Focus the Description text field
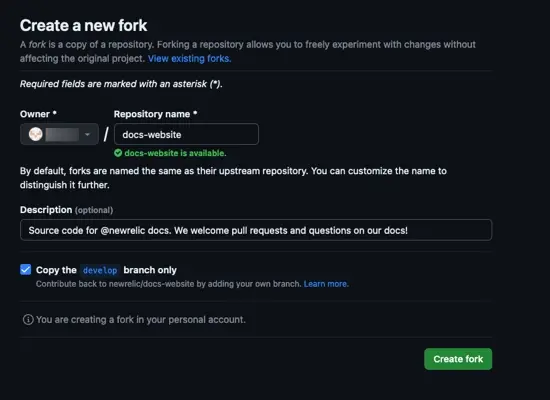550x400 pixels. [256, 230]
